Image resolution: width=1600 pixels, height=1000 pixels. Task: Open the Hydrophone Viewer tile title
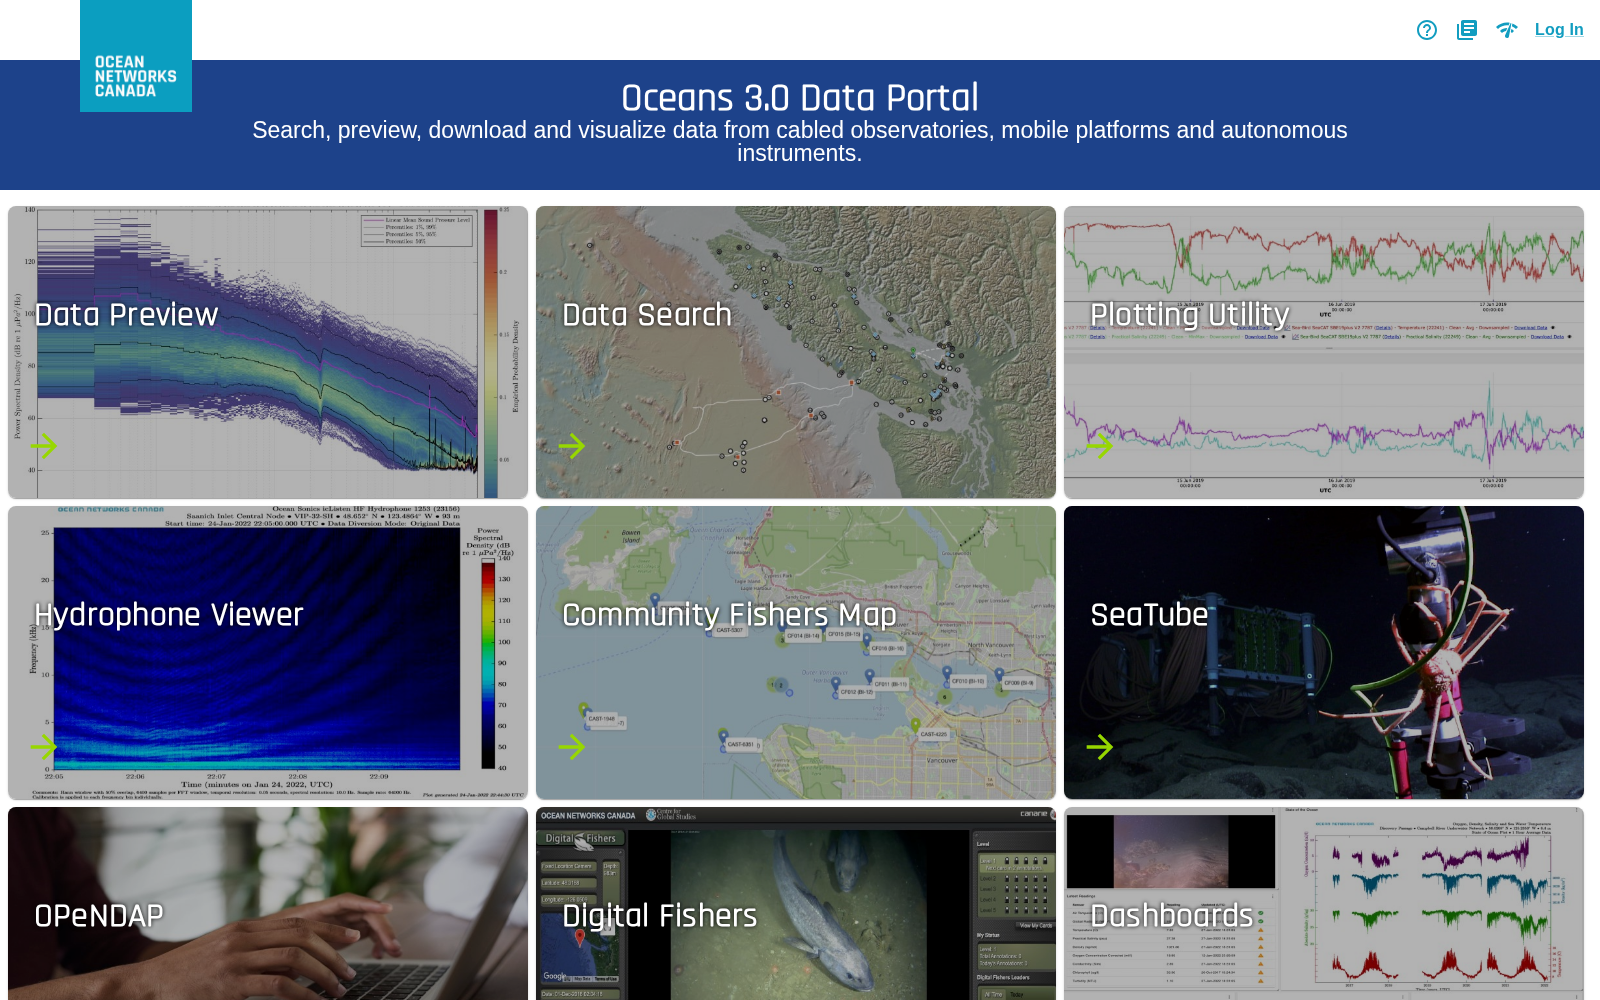point(169,615)
